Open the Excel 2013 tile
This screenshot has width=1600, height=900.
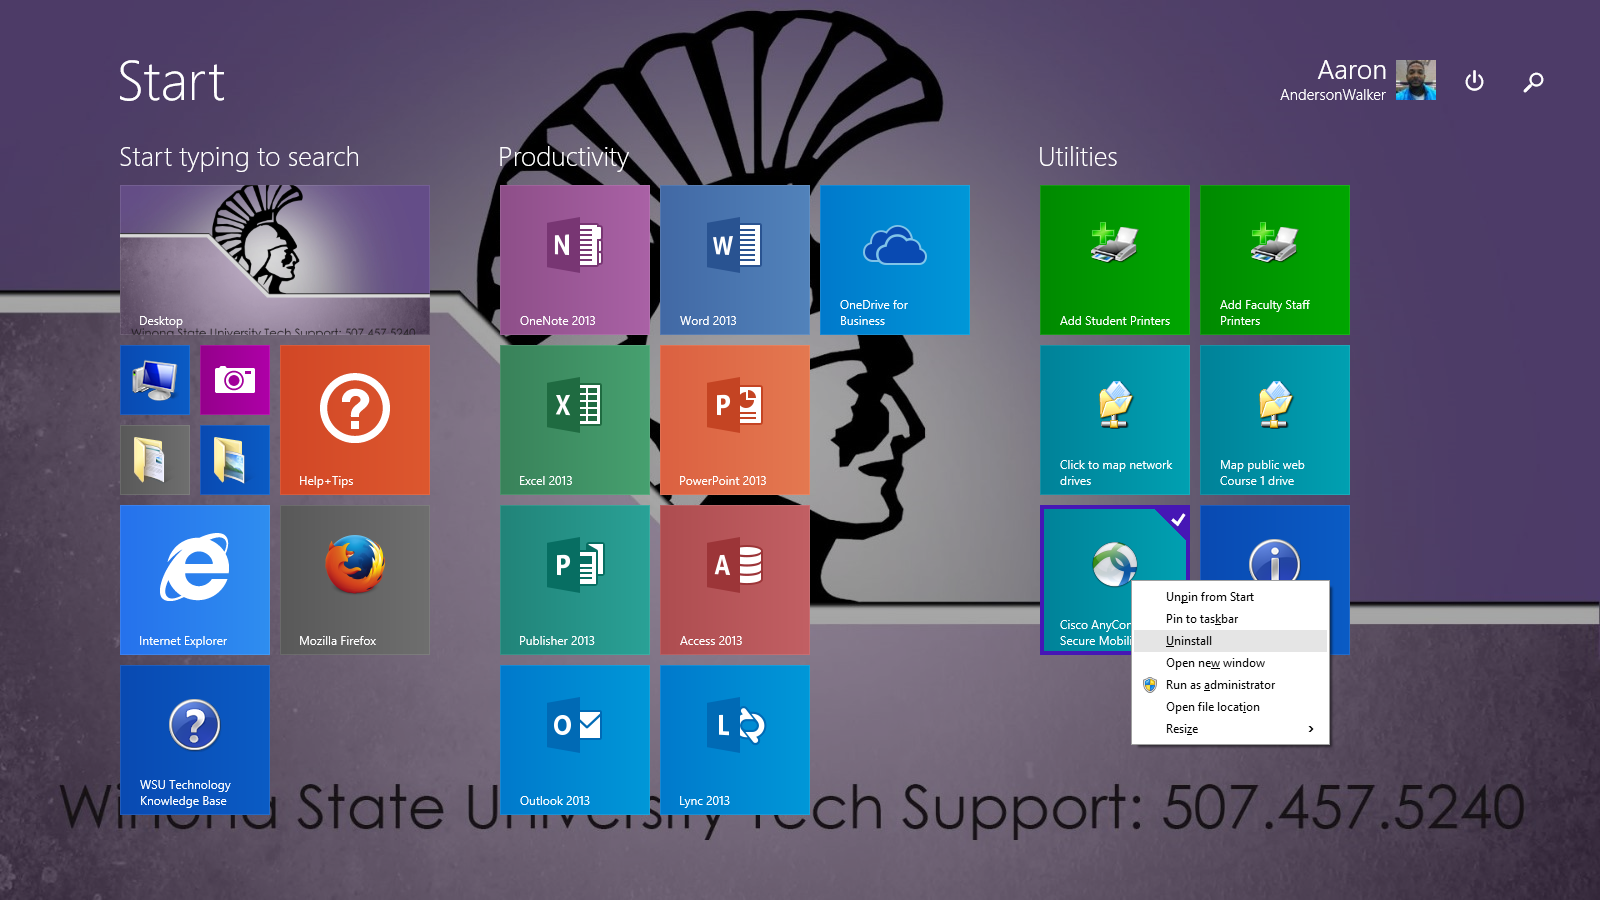click(575, 420)
